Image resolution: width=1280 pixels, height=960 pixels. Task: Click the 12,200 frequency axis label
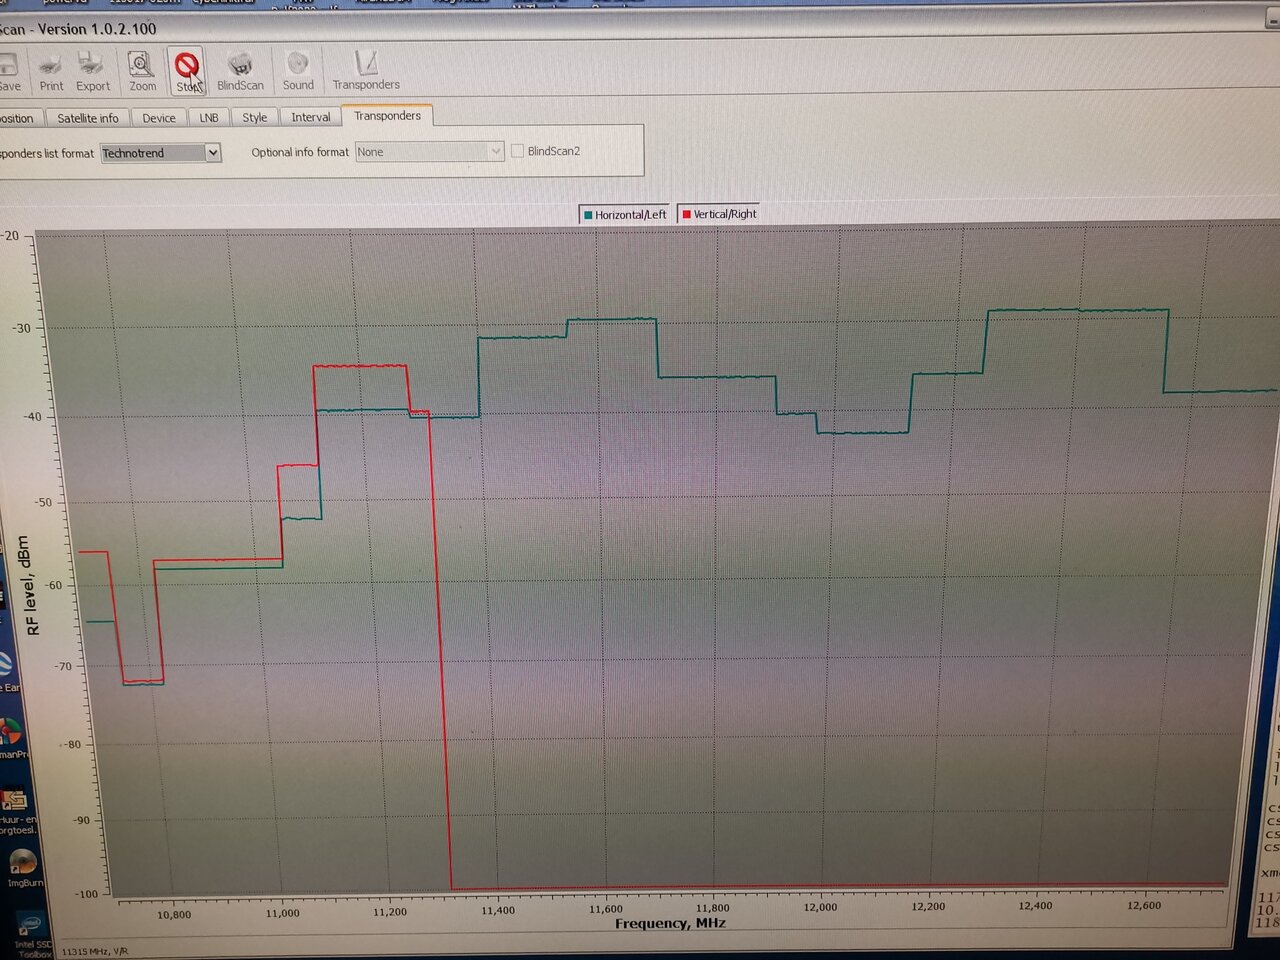click(928, 907)
